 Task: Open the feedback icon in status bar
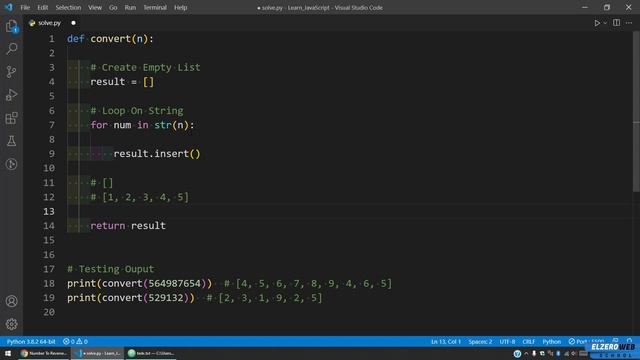tap(616, 341)
